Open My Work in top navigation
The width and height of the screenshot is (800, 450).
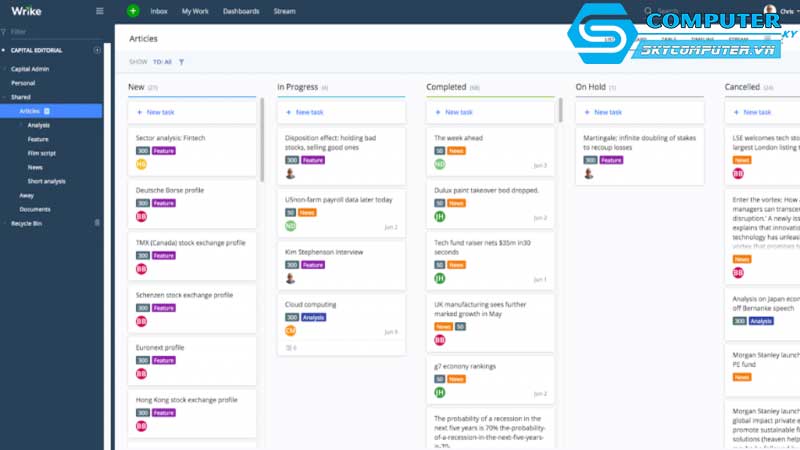pyautogui.click(x=195, y=11)
